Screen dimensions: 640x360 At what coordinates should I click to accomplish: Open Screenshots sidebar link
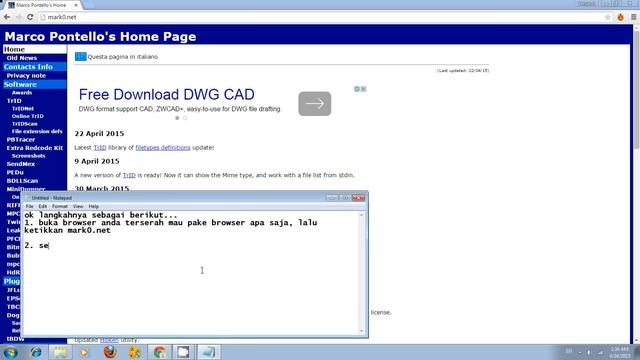pos(29,156)
